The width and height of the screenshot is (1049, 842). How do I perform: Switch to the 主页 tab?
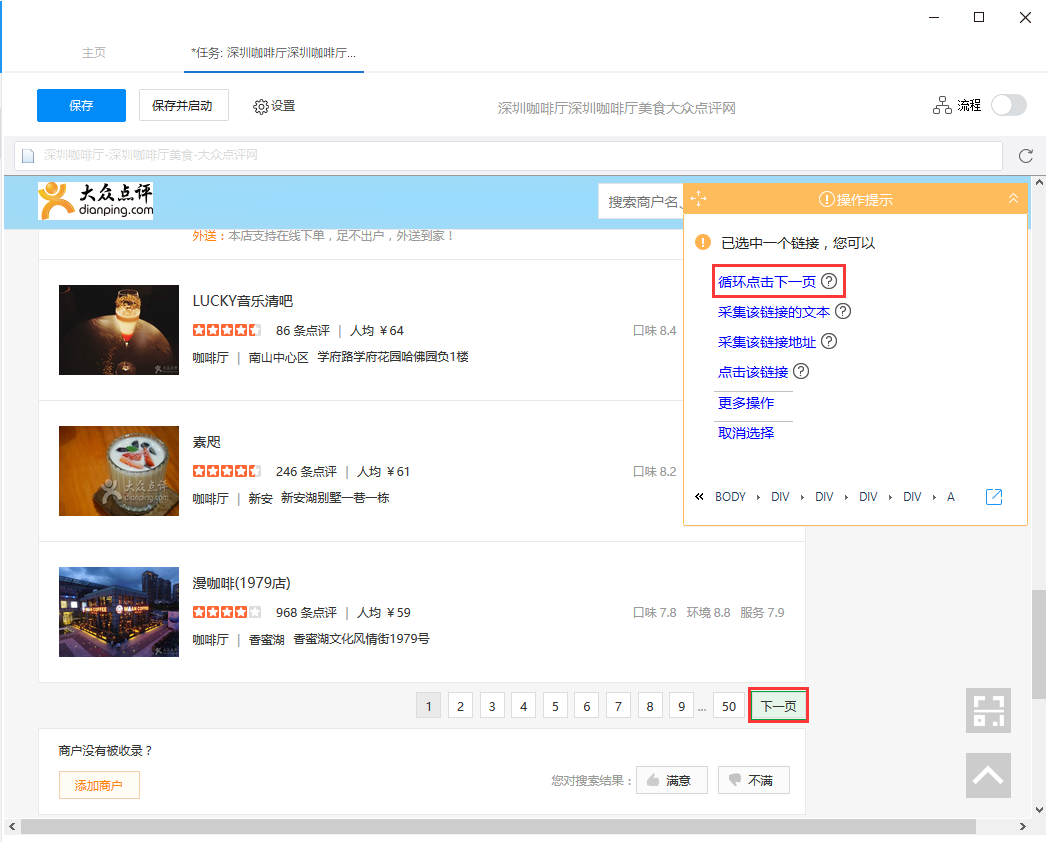click(x=94, y=53)
